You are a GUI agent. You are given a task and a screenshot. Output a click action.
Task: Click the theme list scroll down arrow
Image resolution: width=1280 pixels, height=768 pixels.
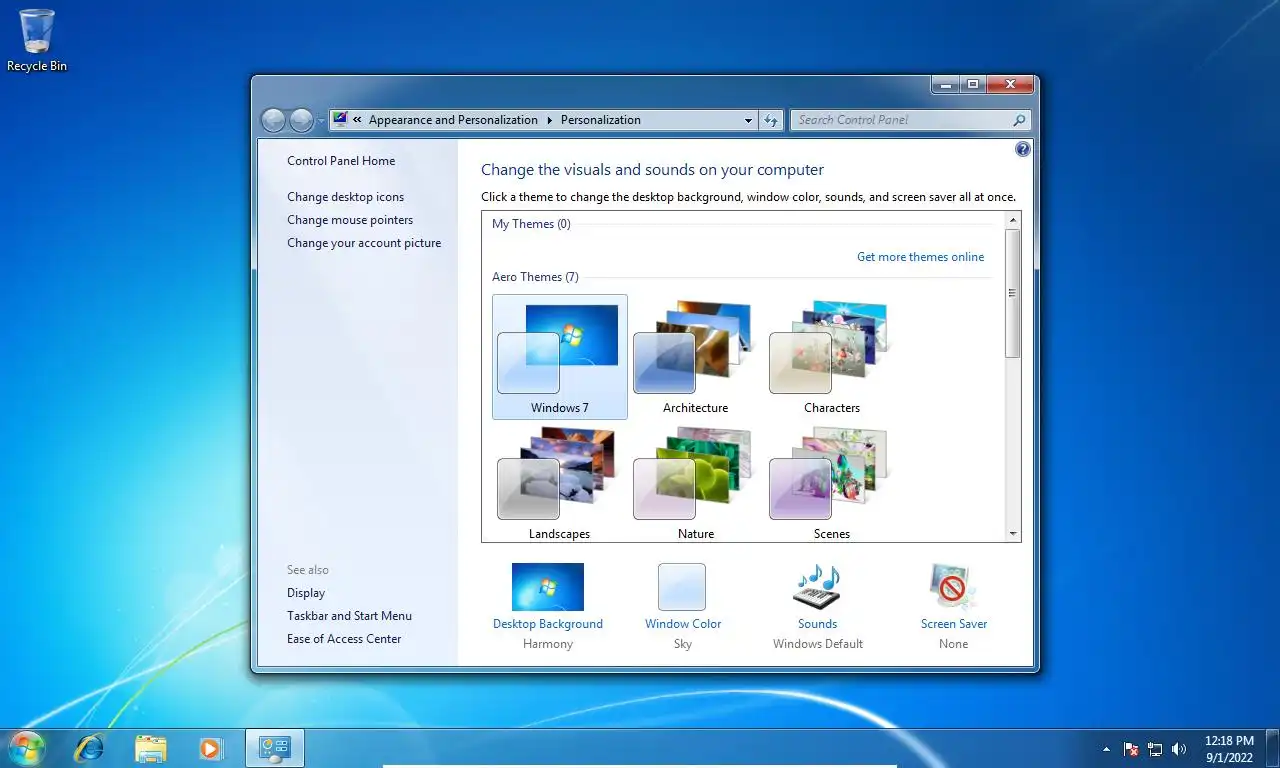point(1013,534)
